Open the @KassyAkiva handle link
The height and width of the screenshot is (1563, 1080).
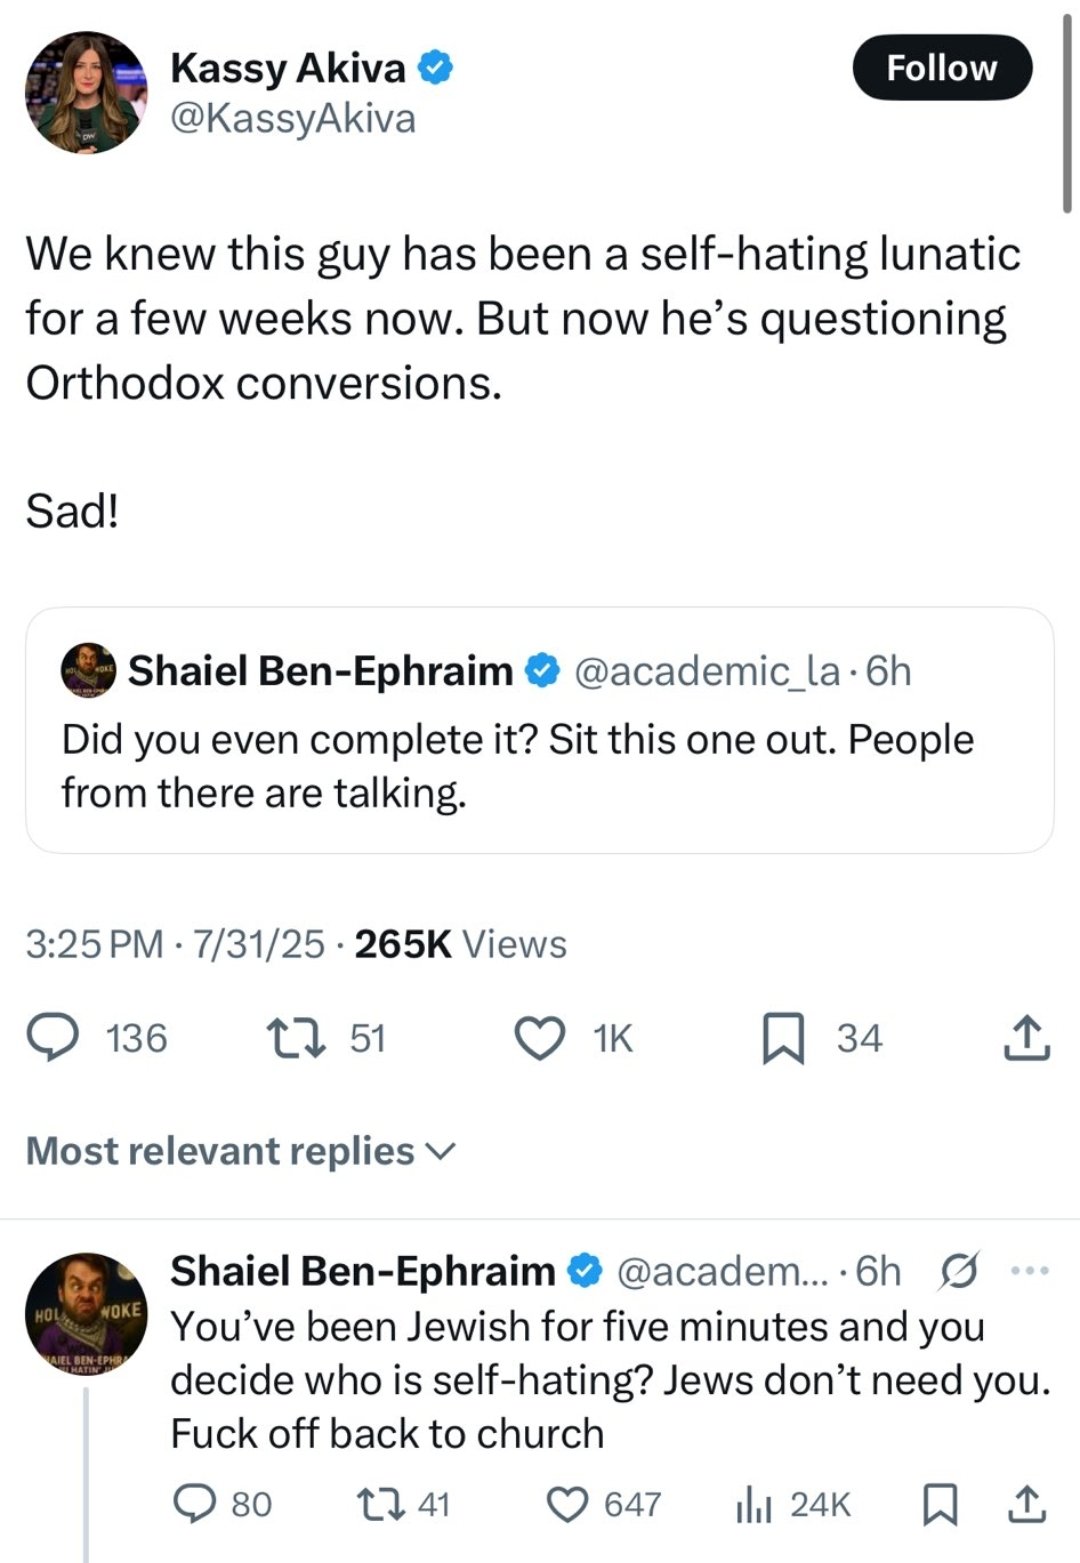293,119
